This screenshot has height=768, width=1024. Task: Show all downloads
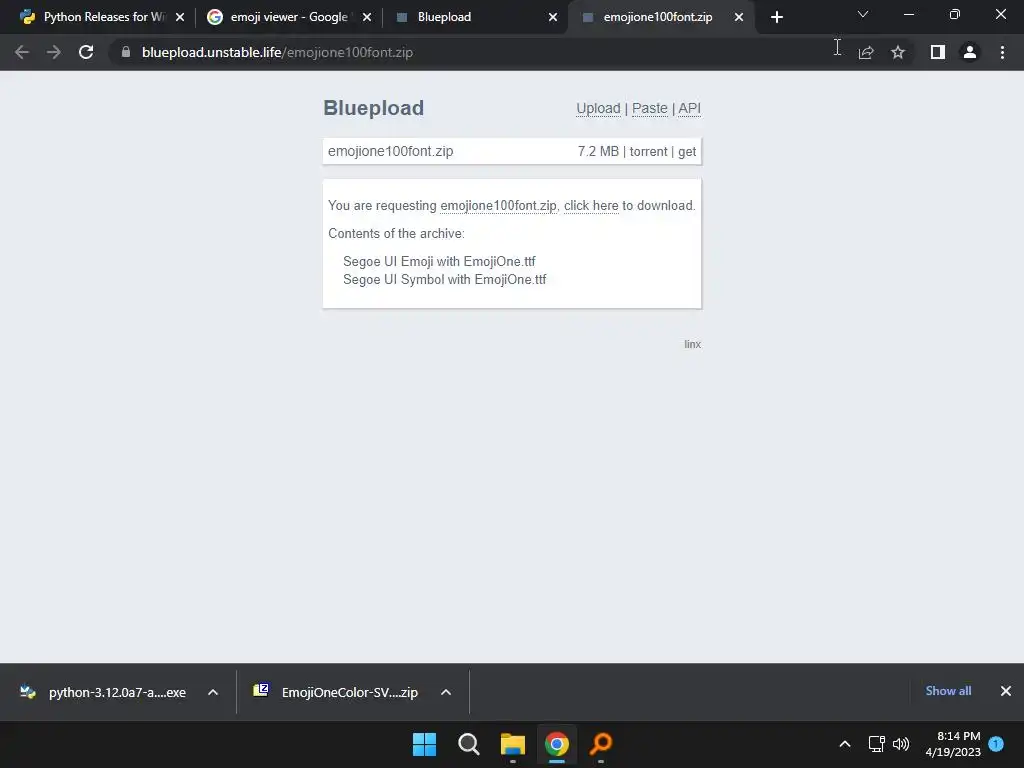tap(948, 691)
